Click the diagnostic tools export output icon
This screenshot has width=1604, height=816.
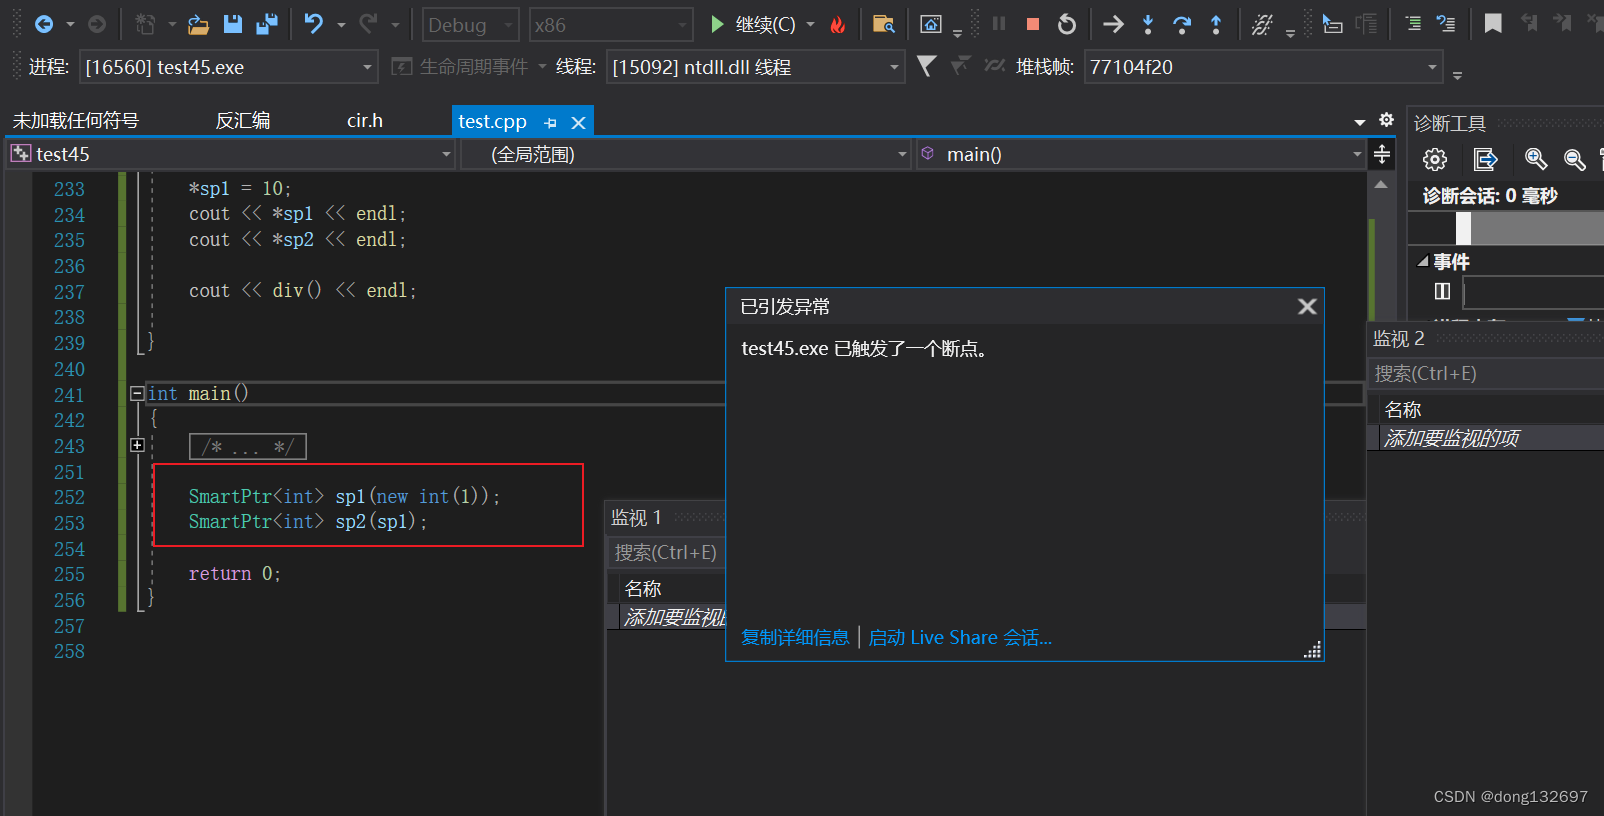pyautogui.click(x=1485, y=159)
